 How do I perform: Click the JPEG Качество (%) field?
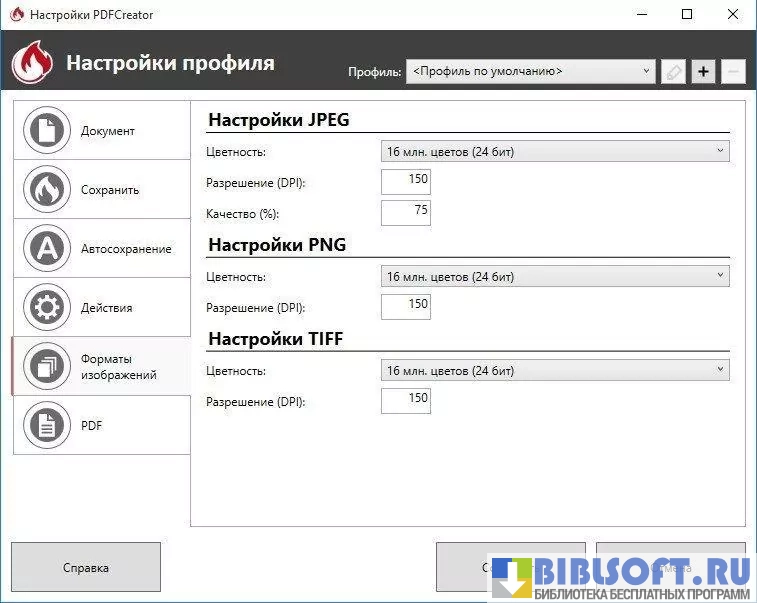(406, 213)
